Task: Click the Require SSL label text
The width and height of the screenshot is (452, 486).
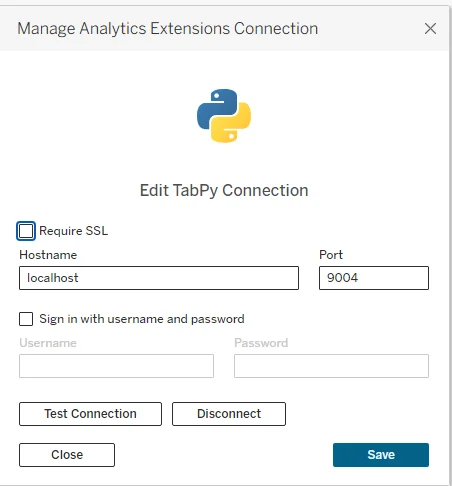Action: click(x=74, y=231)
